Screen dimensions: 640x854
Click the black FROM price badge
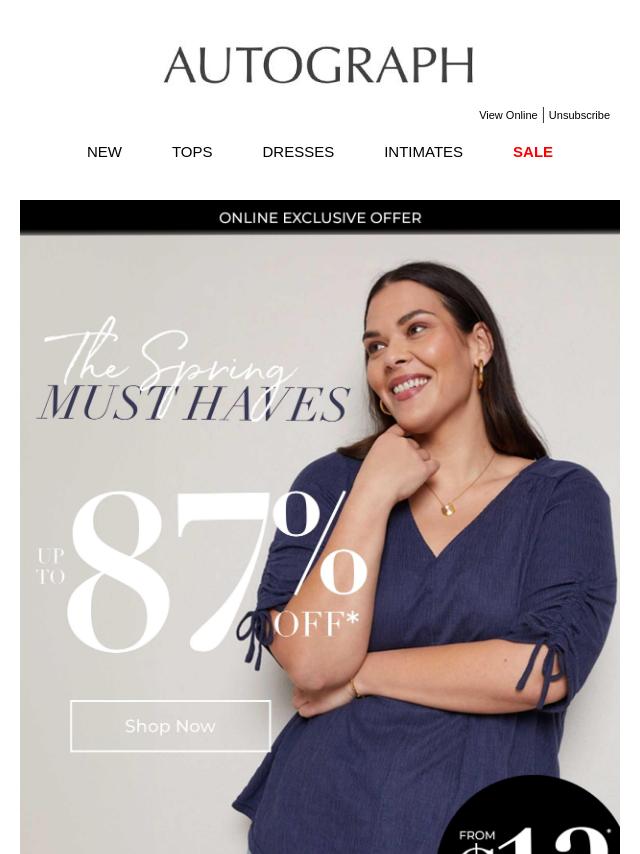[528, 815]
